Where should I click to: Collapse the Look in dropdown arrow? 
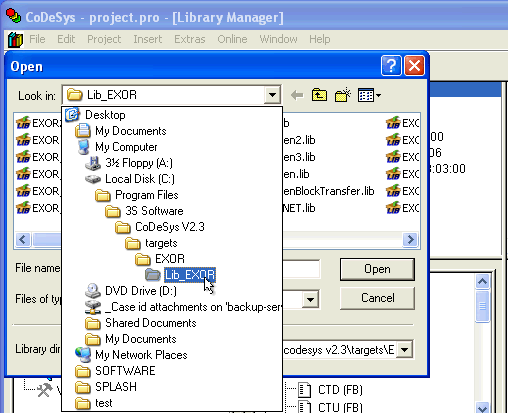272,95
